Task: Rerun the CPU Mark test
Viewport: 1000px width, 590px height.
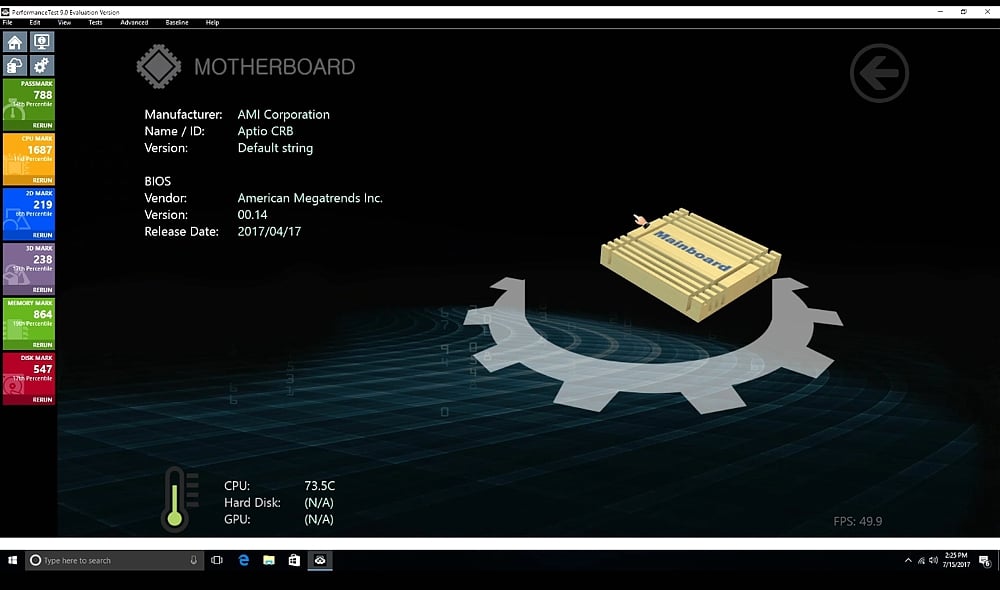Action: click(43, 181)
